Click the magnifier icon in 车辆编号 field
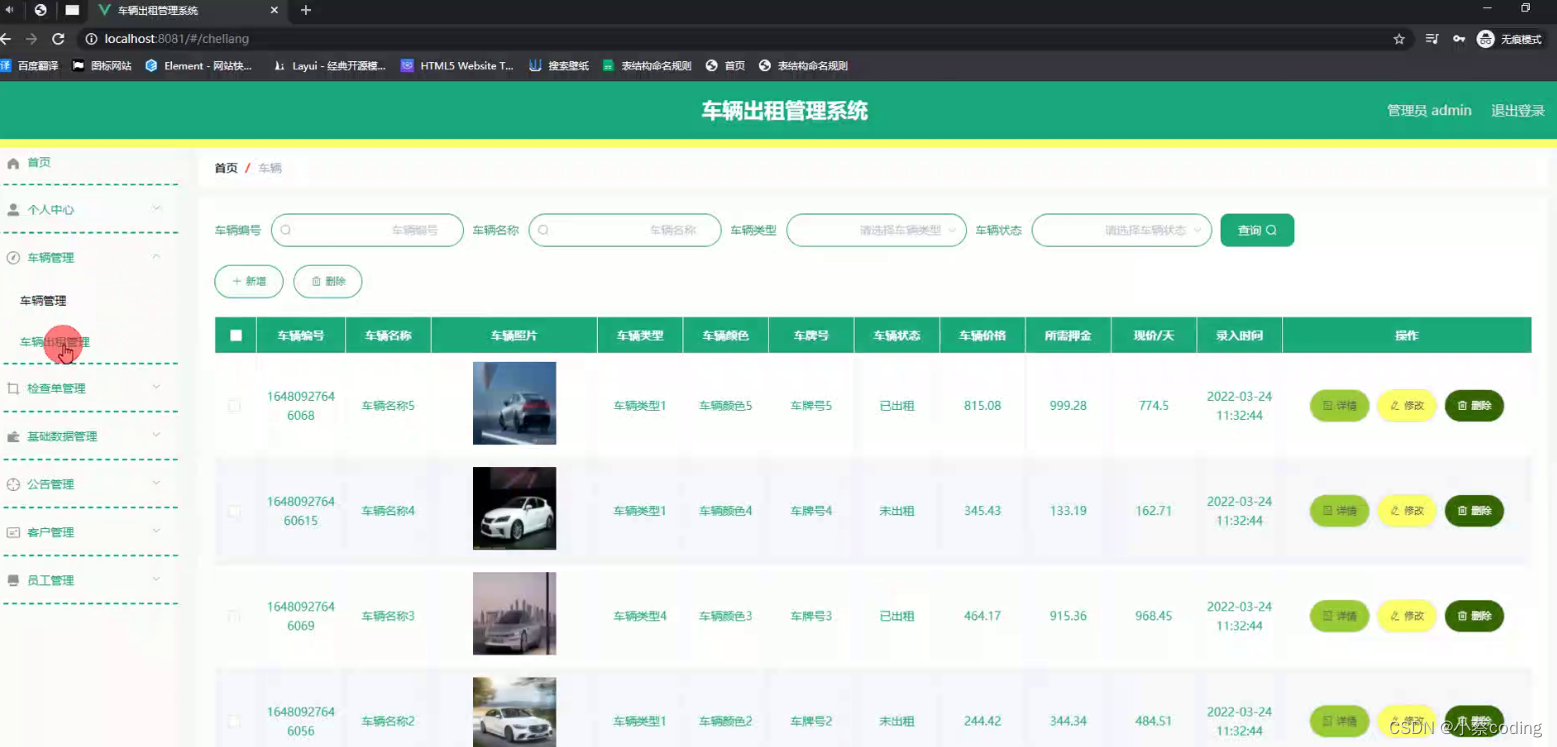 pos(285,230)
